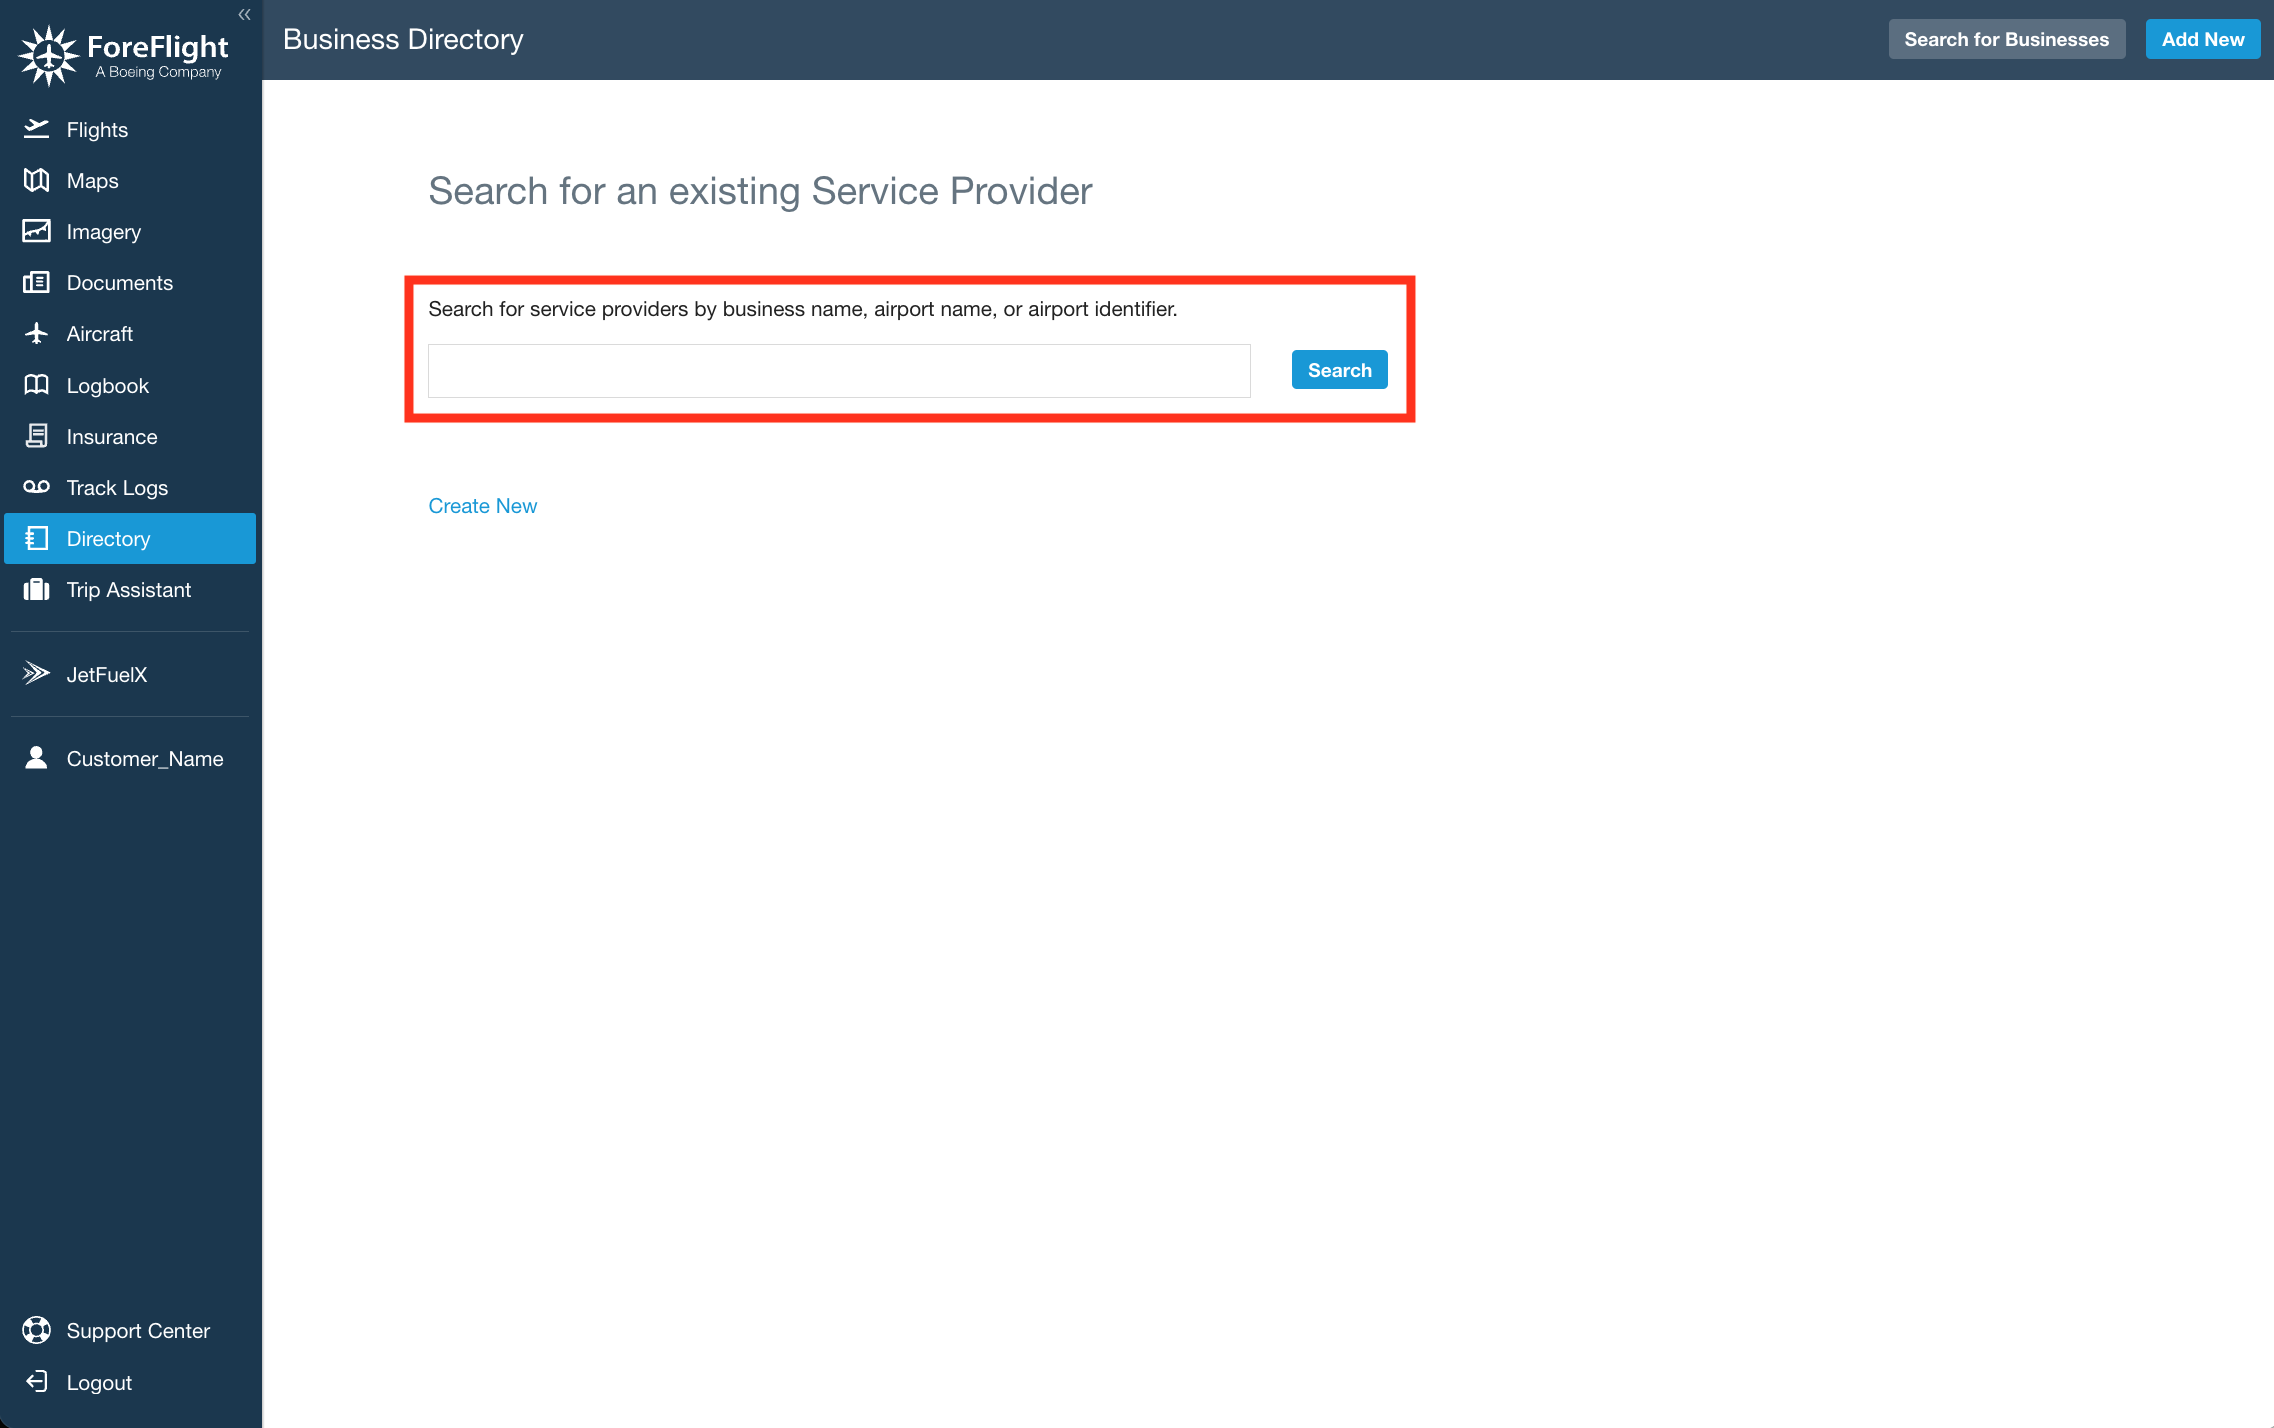2274x1428 pixels.
Task: Open Support Center link
Action: pos(130,1330)
